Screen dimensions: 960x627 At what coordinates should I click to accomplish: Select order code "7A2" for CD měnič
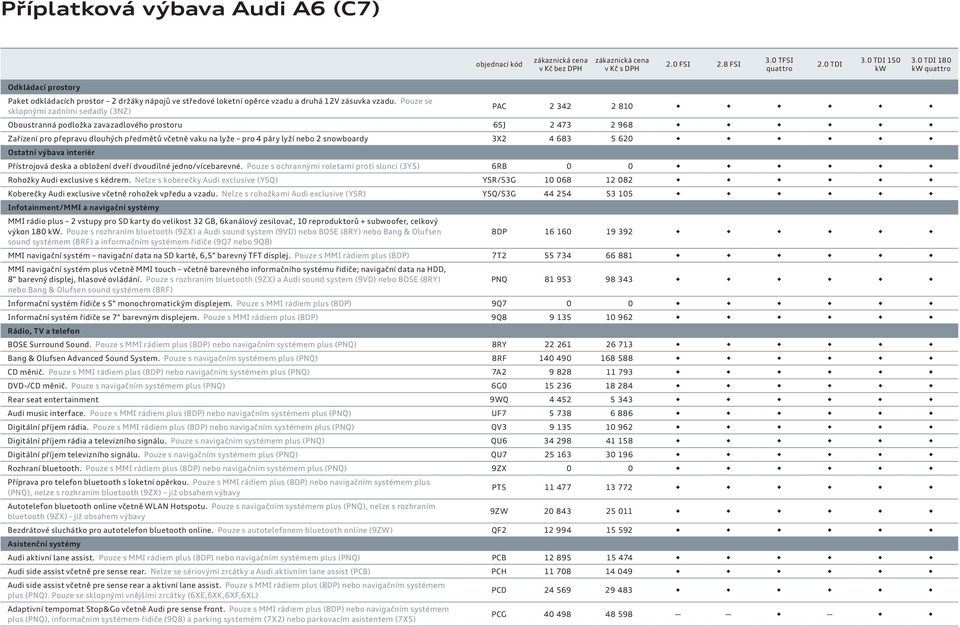(x=499, y=372)
